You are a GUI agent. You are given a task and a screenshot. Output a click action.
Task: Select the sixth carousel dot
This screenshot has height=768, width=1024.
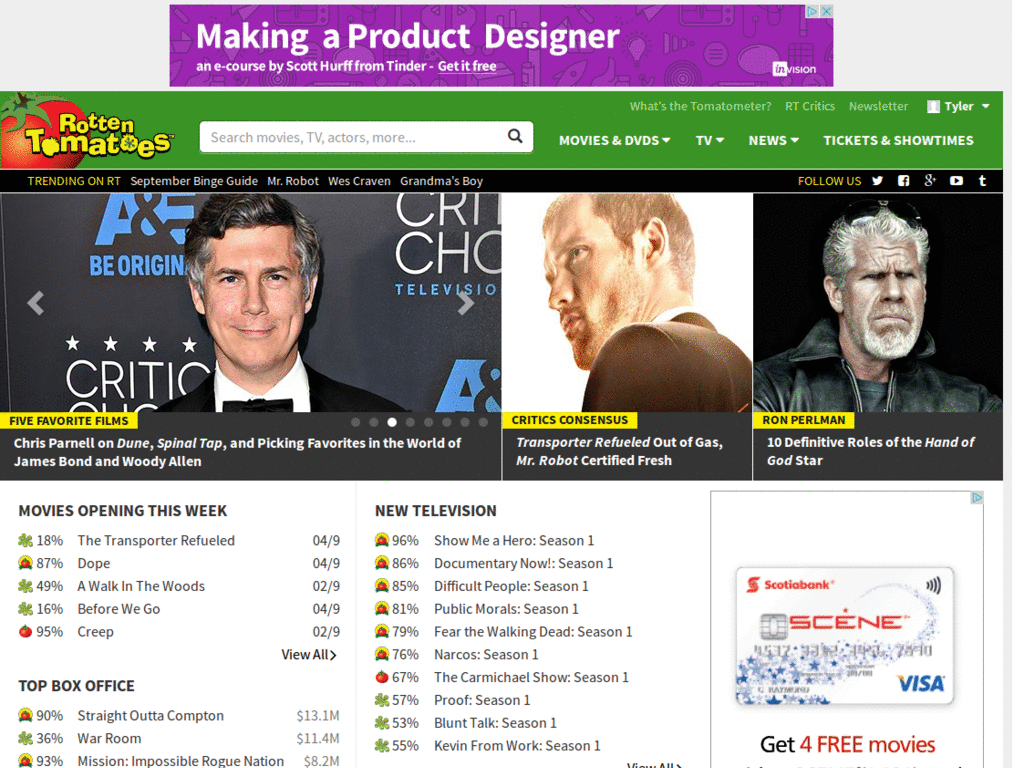(447, 423)
